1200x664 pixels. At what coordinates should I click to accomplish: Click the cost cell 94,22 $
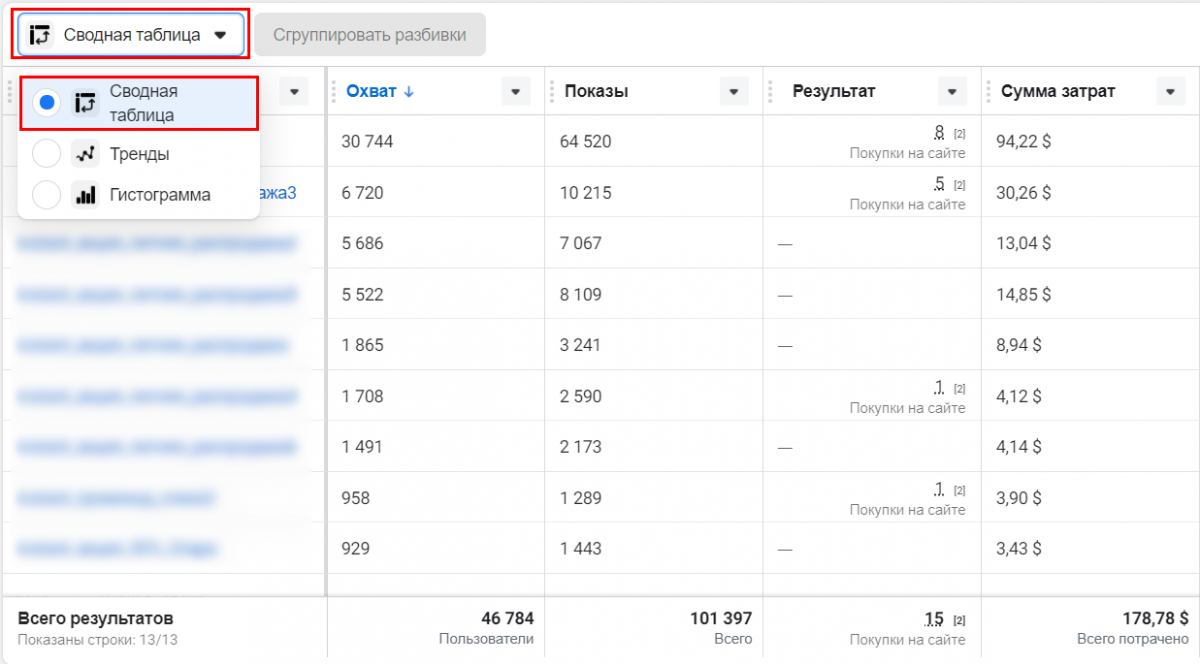[1024, 141]
